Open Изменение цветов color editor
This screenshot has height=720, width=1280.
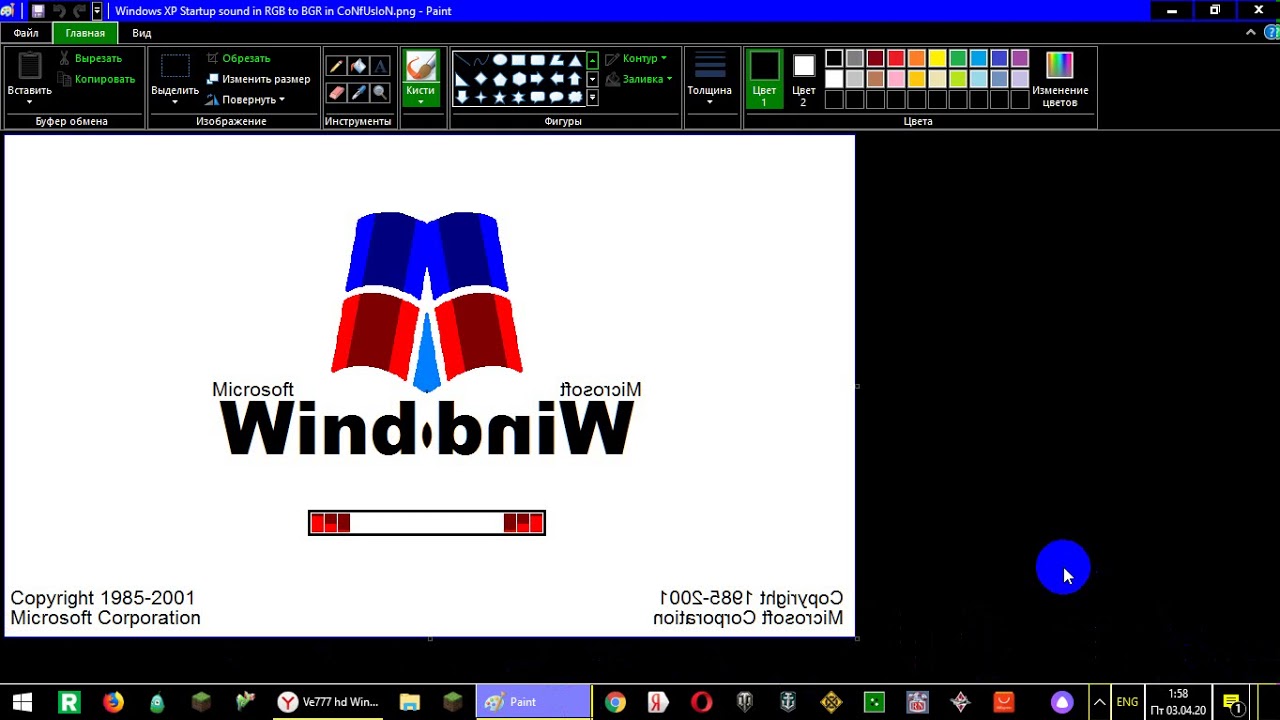pos(1060,79)
